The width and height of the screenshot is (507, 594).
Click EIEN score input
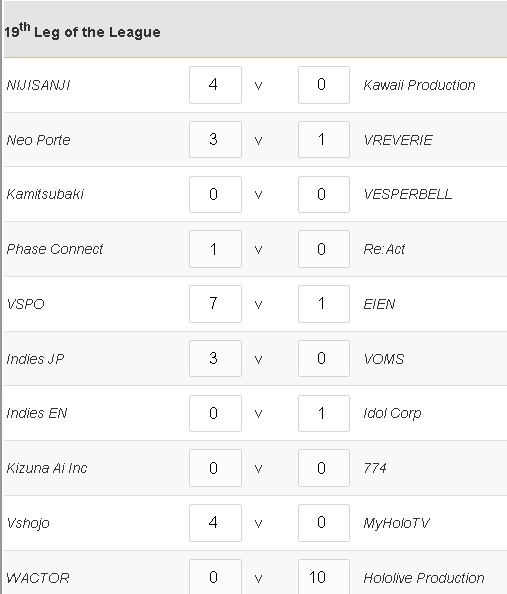click(x=324, y=304)
